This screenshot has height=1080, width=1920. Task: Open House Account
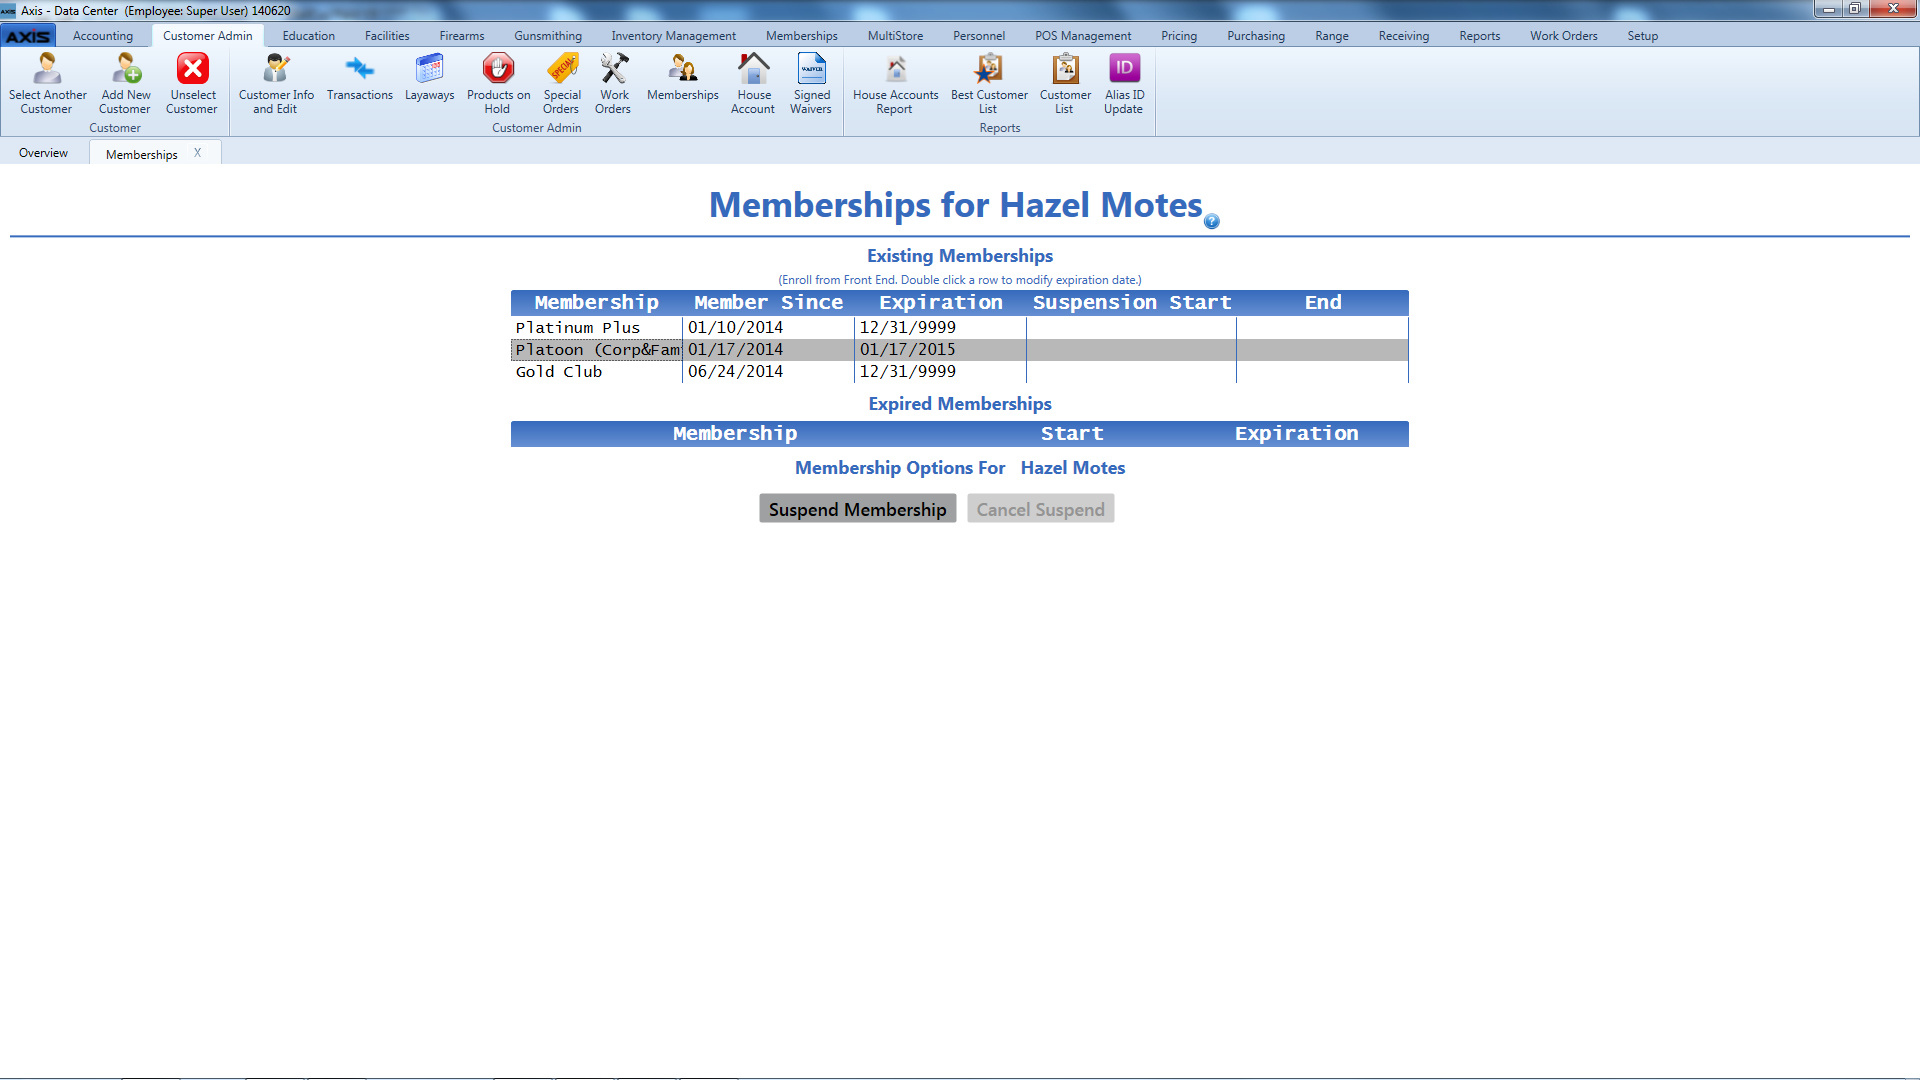(x=753, y=83)
